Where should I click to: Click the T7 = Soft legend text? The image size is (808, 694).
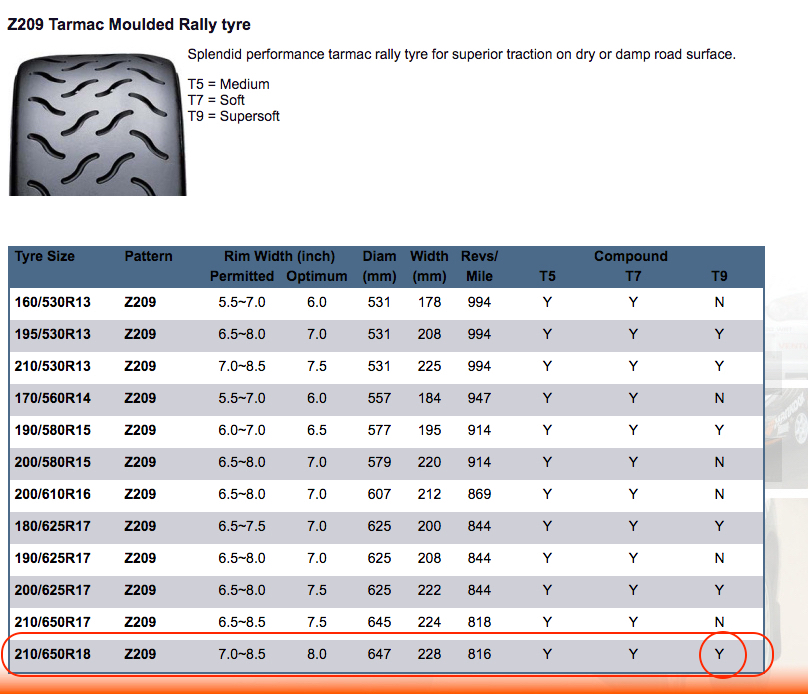pos(216,100)
